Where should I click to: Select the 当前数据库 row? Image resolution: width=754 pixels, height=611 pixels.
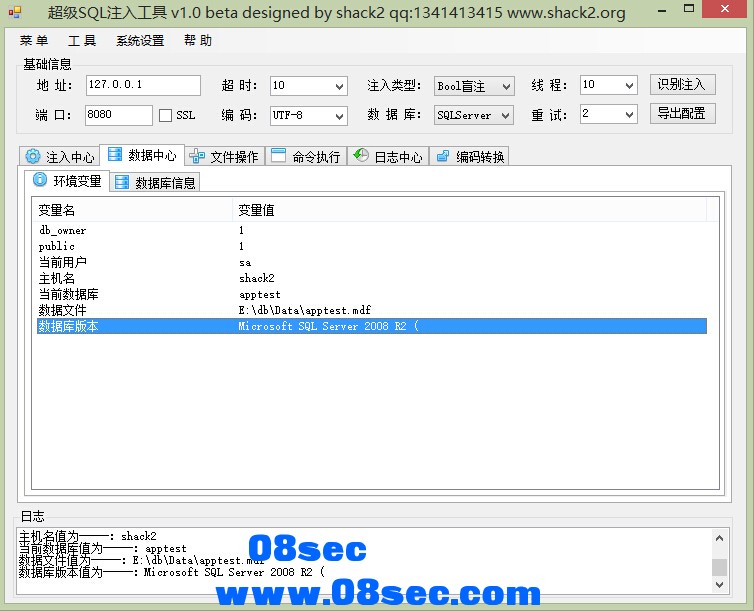[x=372, y=294]
